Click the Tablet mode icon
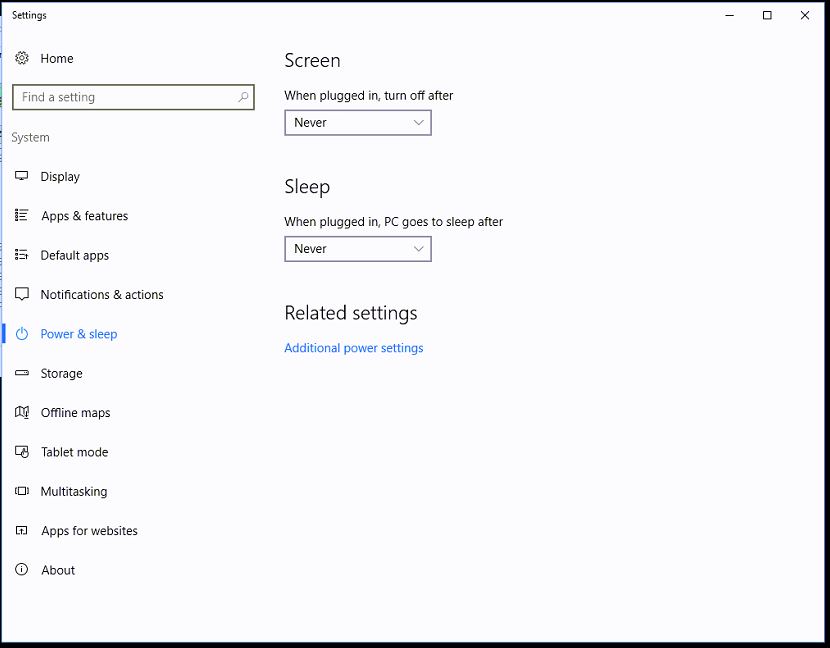 click(22, 452)
